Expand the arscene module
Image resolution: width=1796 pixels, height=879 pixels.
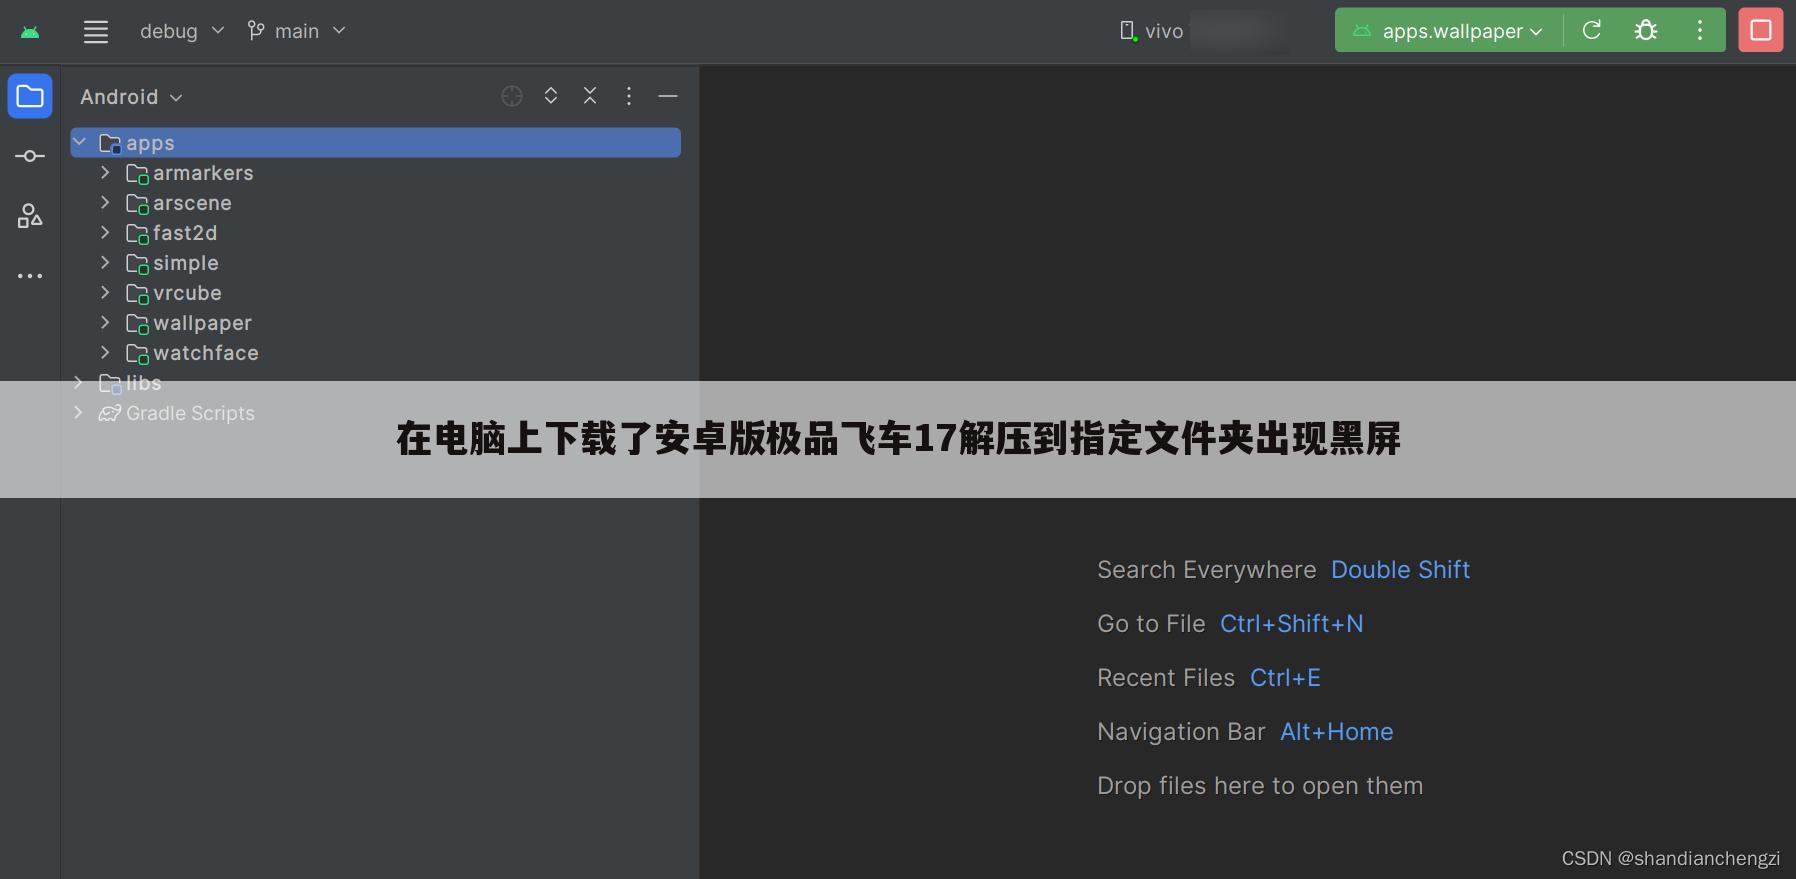[105, 202]
